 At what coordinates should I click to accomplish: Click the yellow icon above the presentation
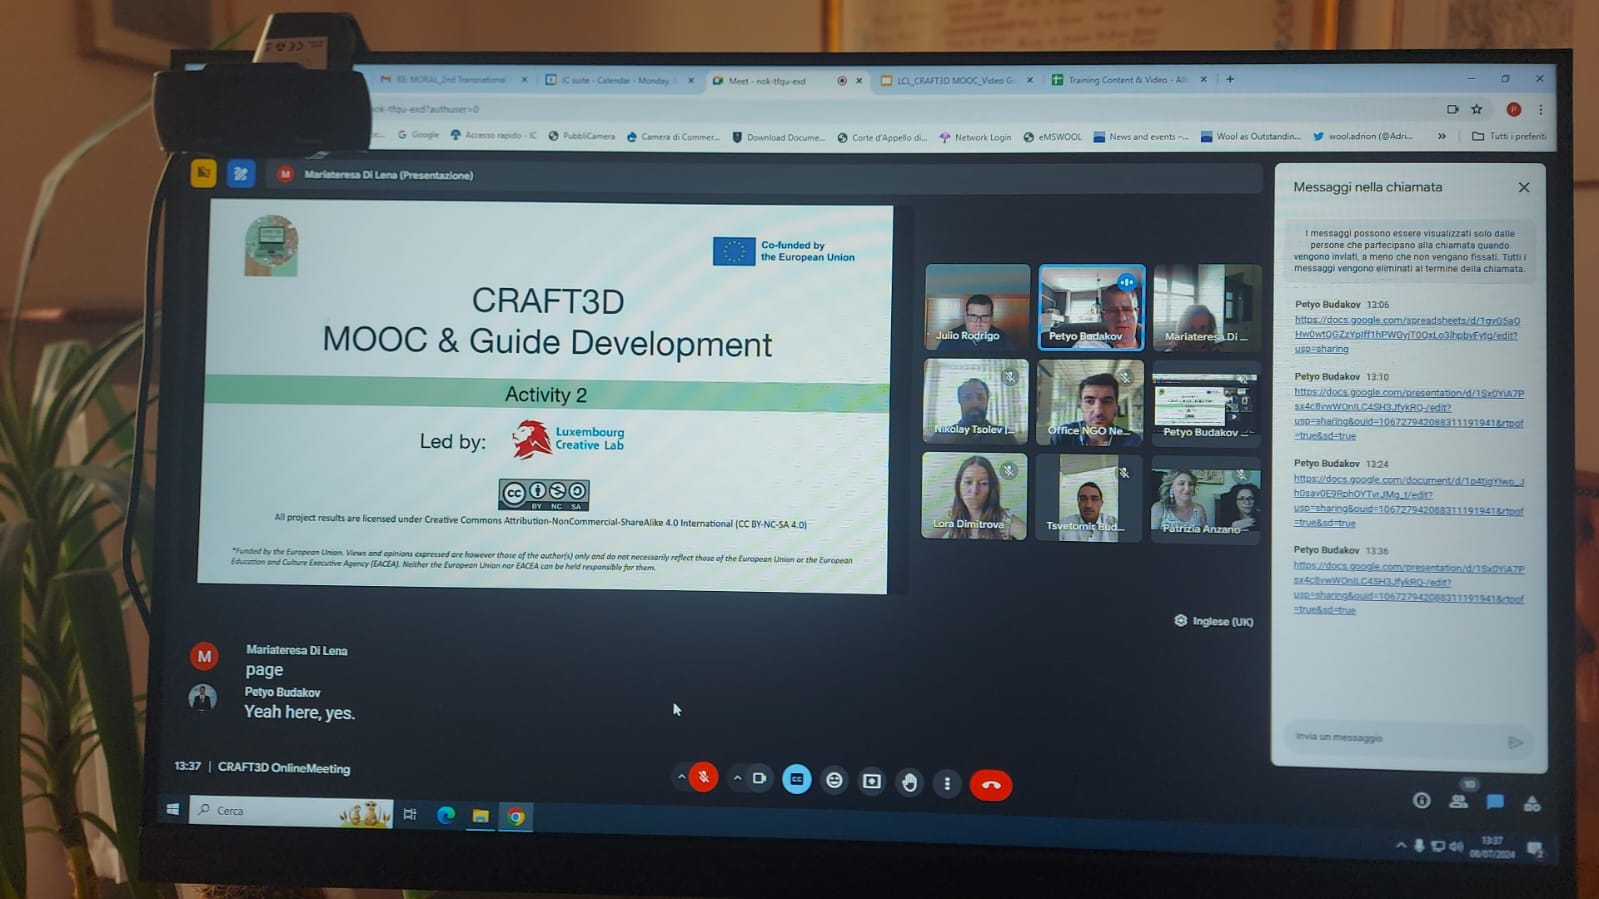click(x=203, y=173)
